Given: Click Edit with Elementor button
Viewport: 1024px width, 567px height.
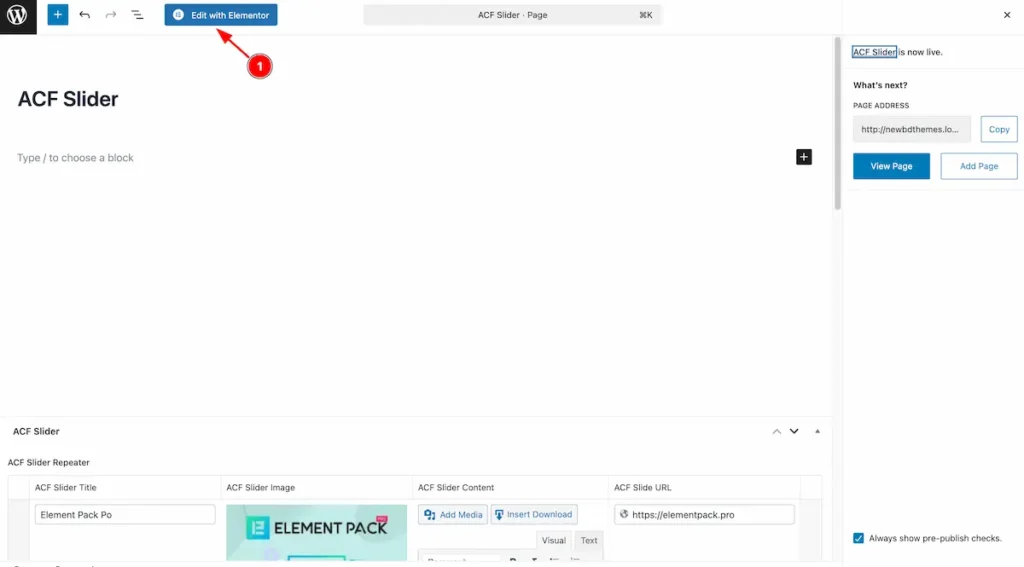Looking at the screenshot, I should (221, 15).
